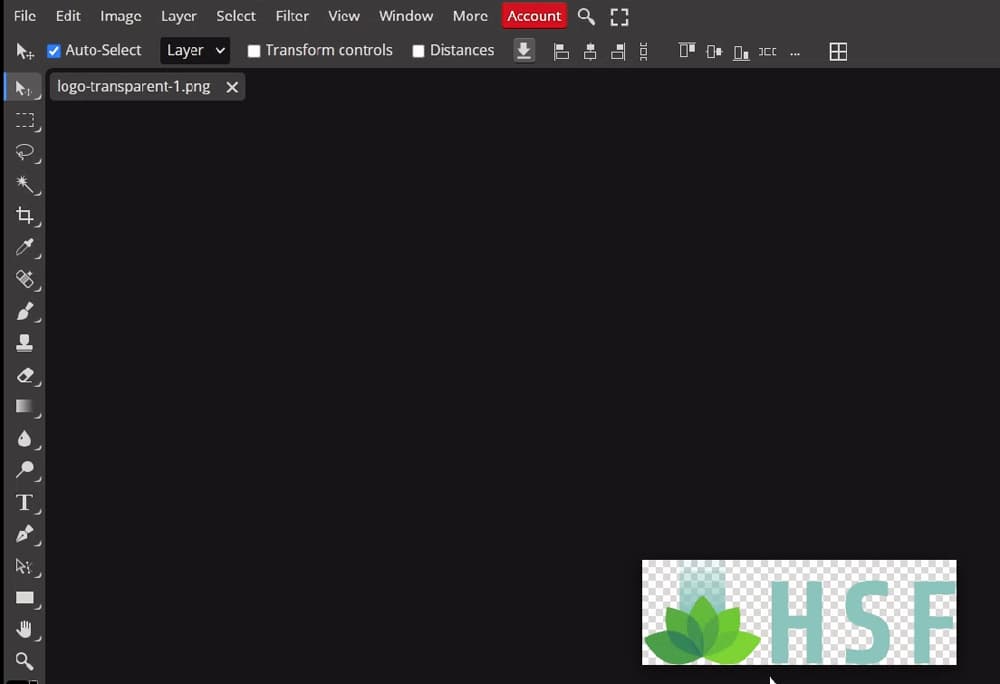Click the Move tool icon in options bar
This screenshot has width=1000, height=684.
25,51
